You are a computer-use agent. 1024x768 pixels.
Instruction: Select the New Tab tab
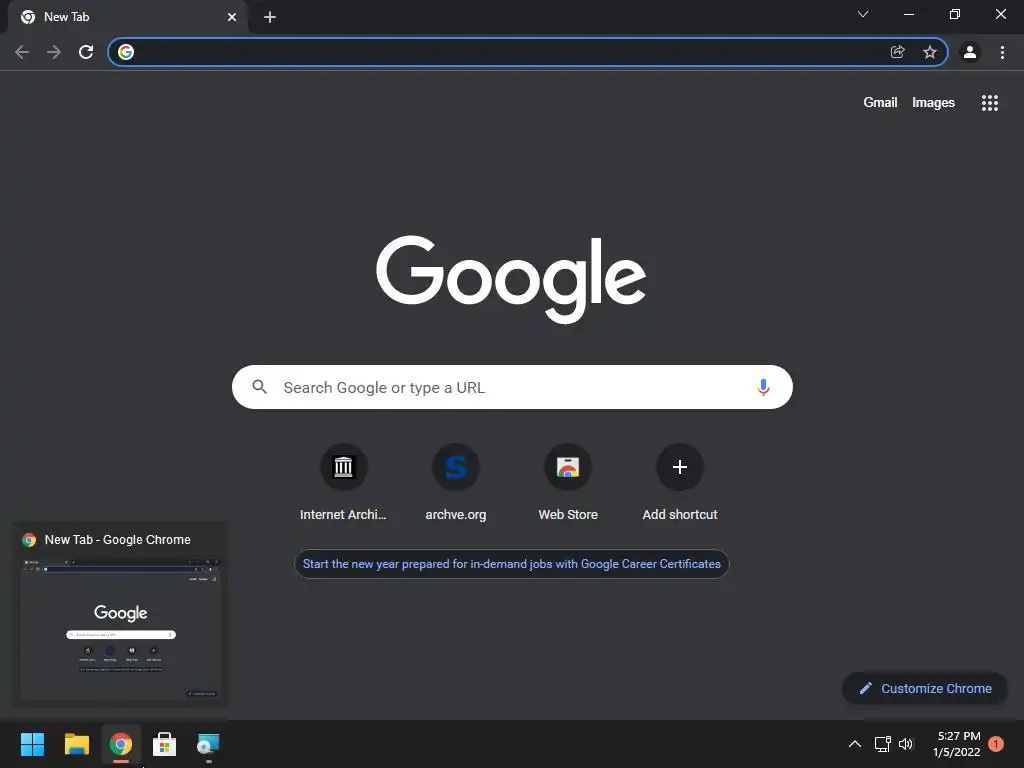coord(128,17)
